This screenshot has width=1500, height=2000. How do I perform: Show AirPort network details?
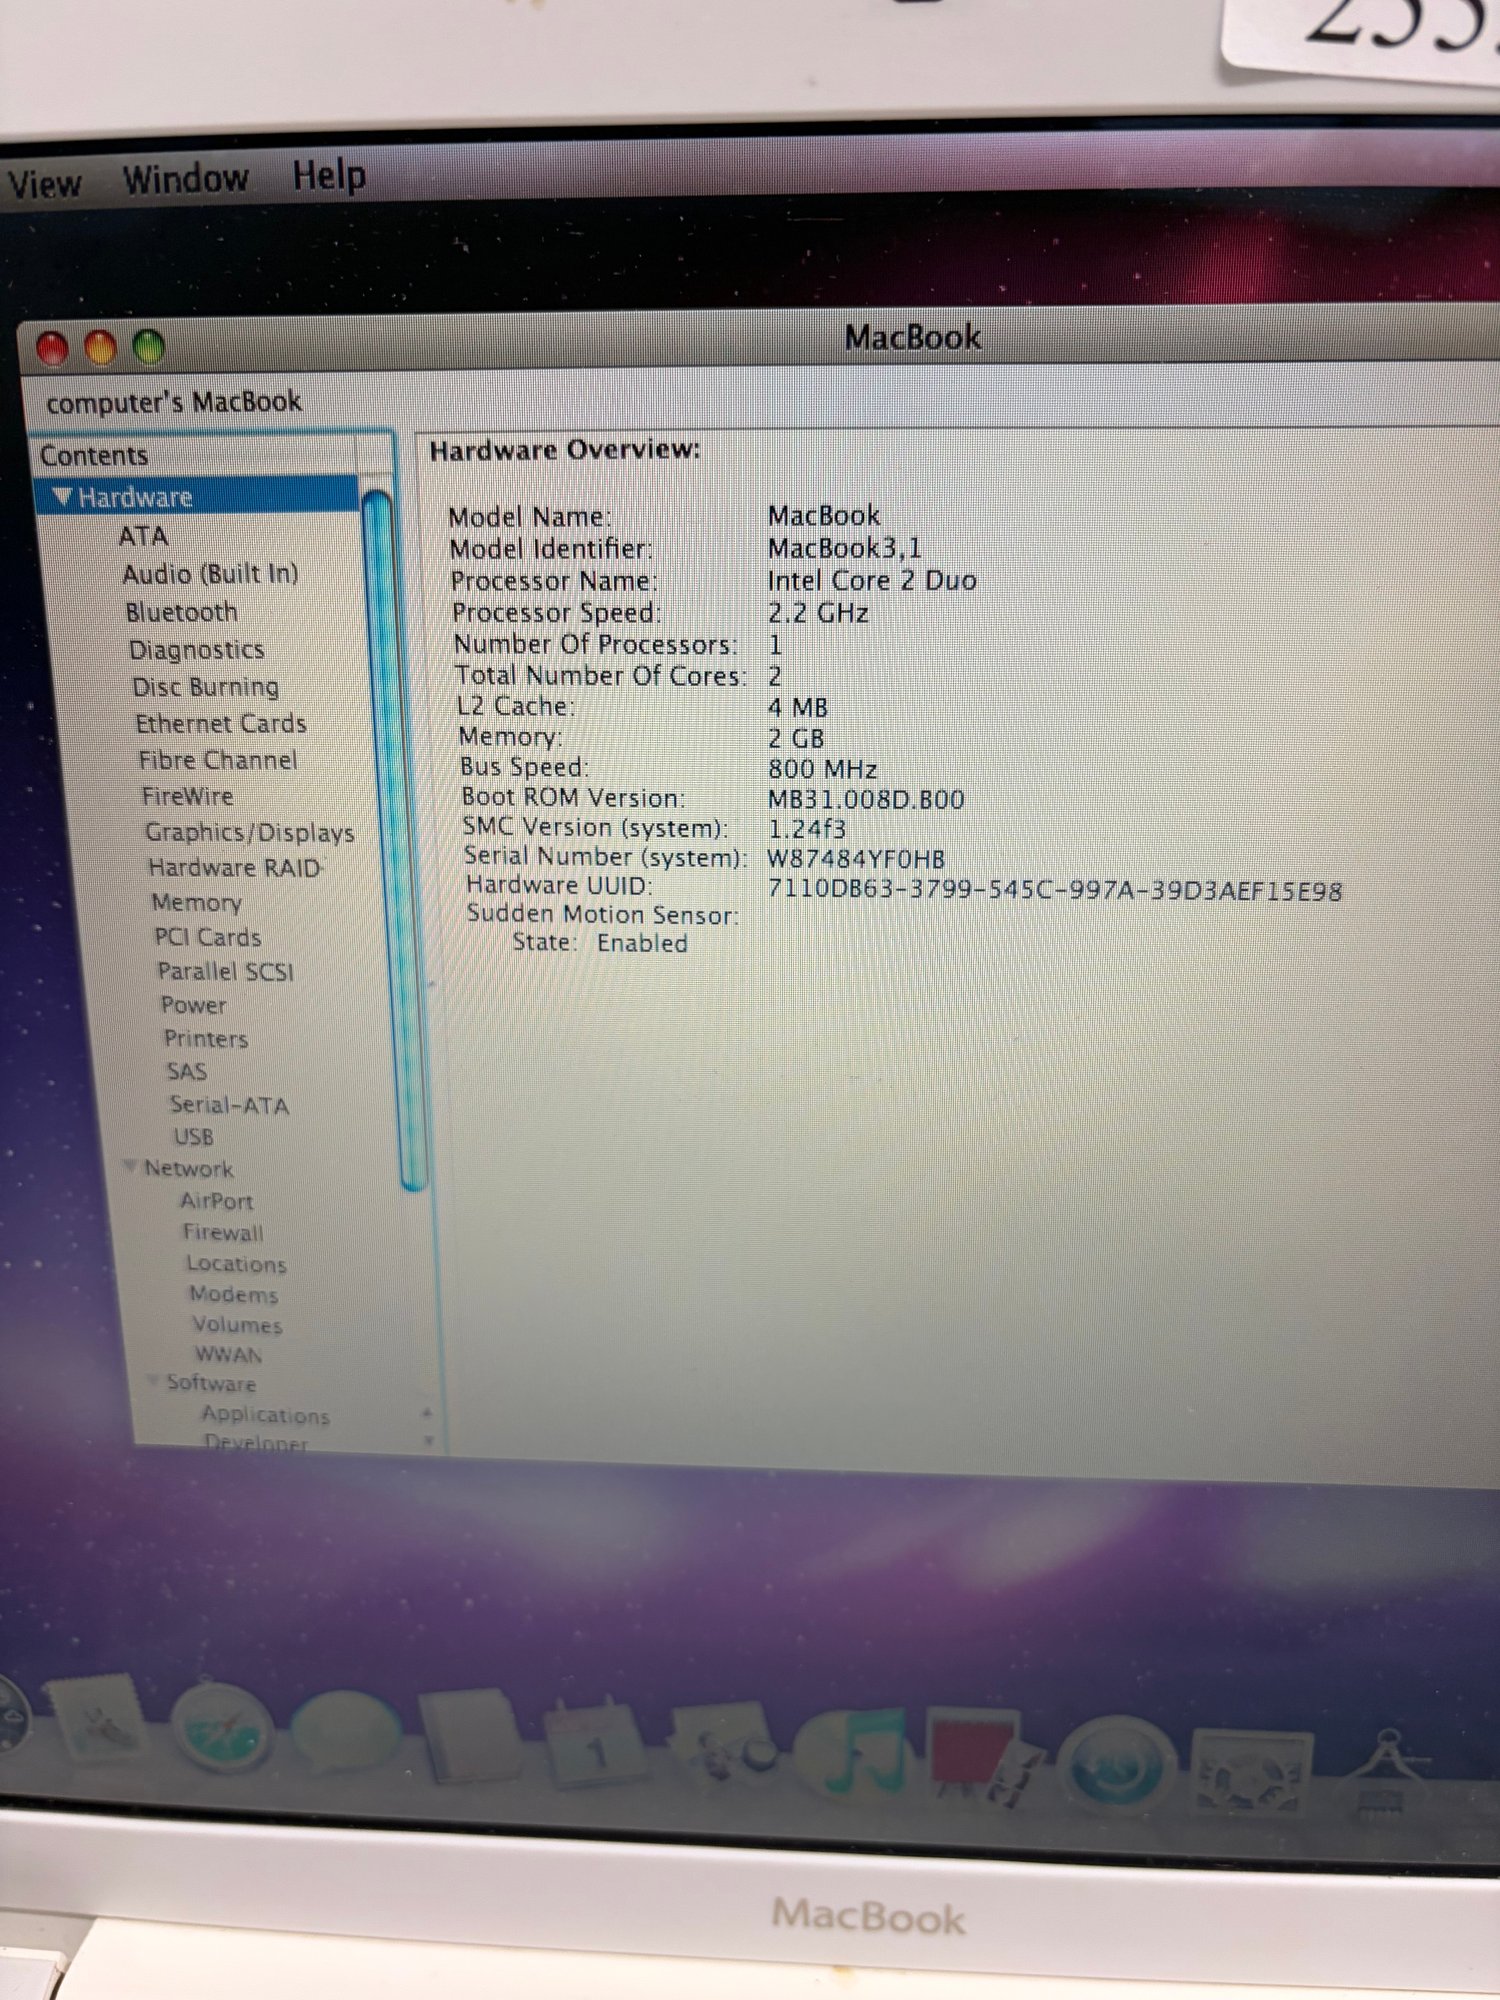pos(216,1200)
